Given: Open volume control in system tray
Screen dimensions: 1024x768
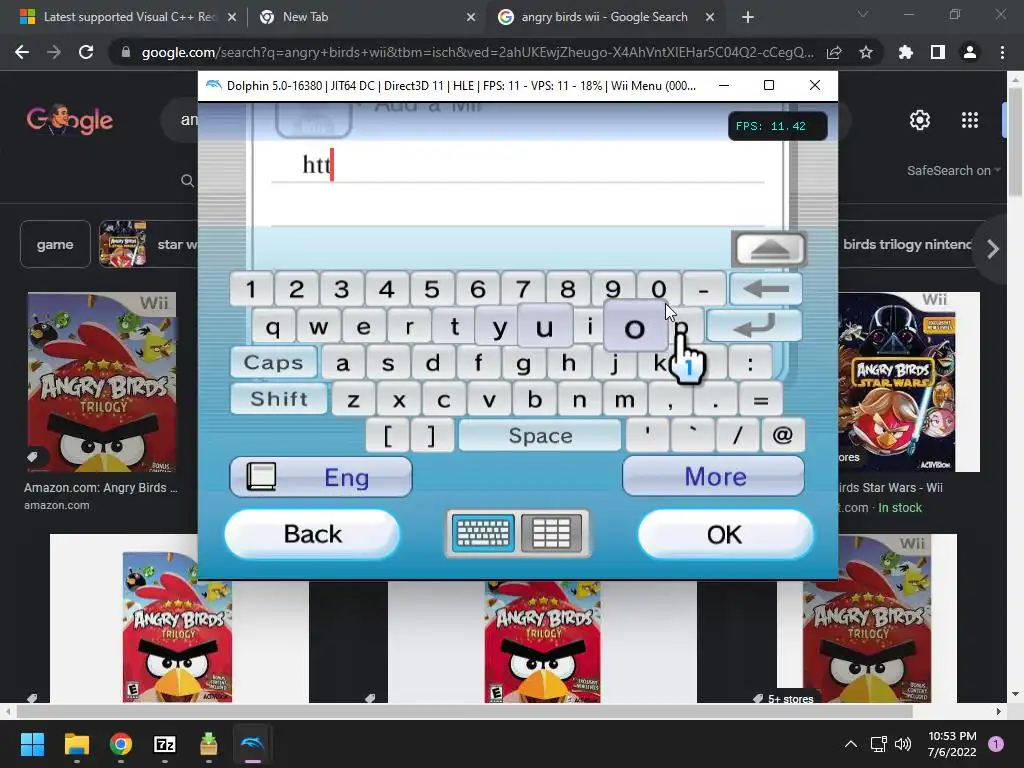Looking at the screenshot, I should pyautogui.click(x=903, y=744).
